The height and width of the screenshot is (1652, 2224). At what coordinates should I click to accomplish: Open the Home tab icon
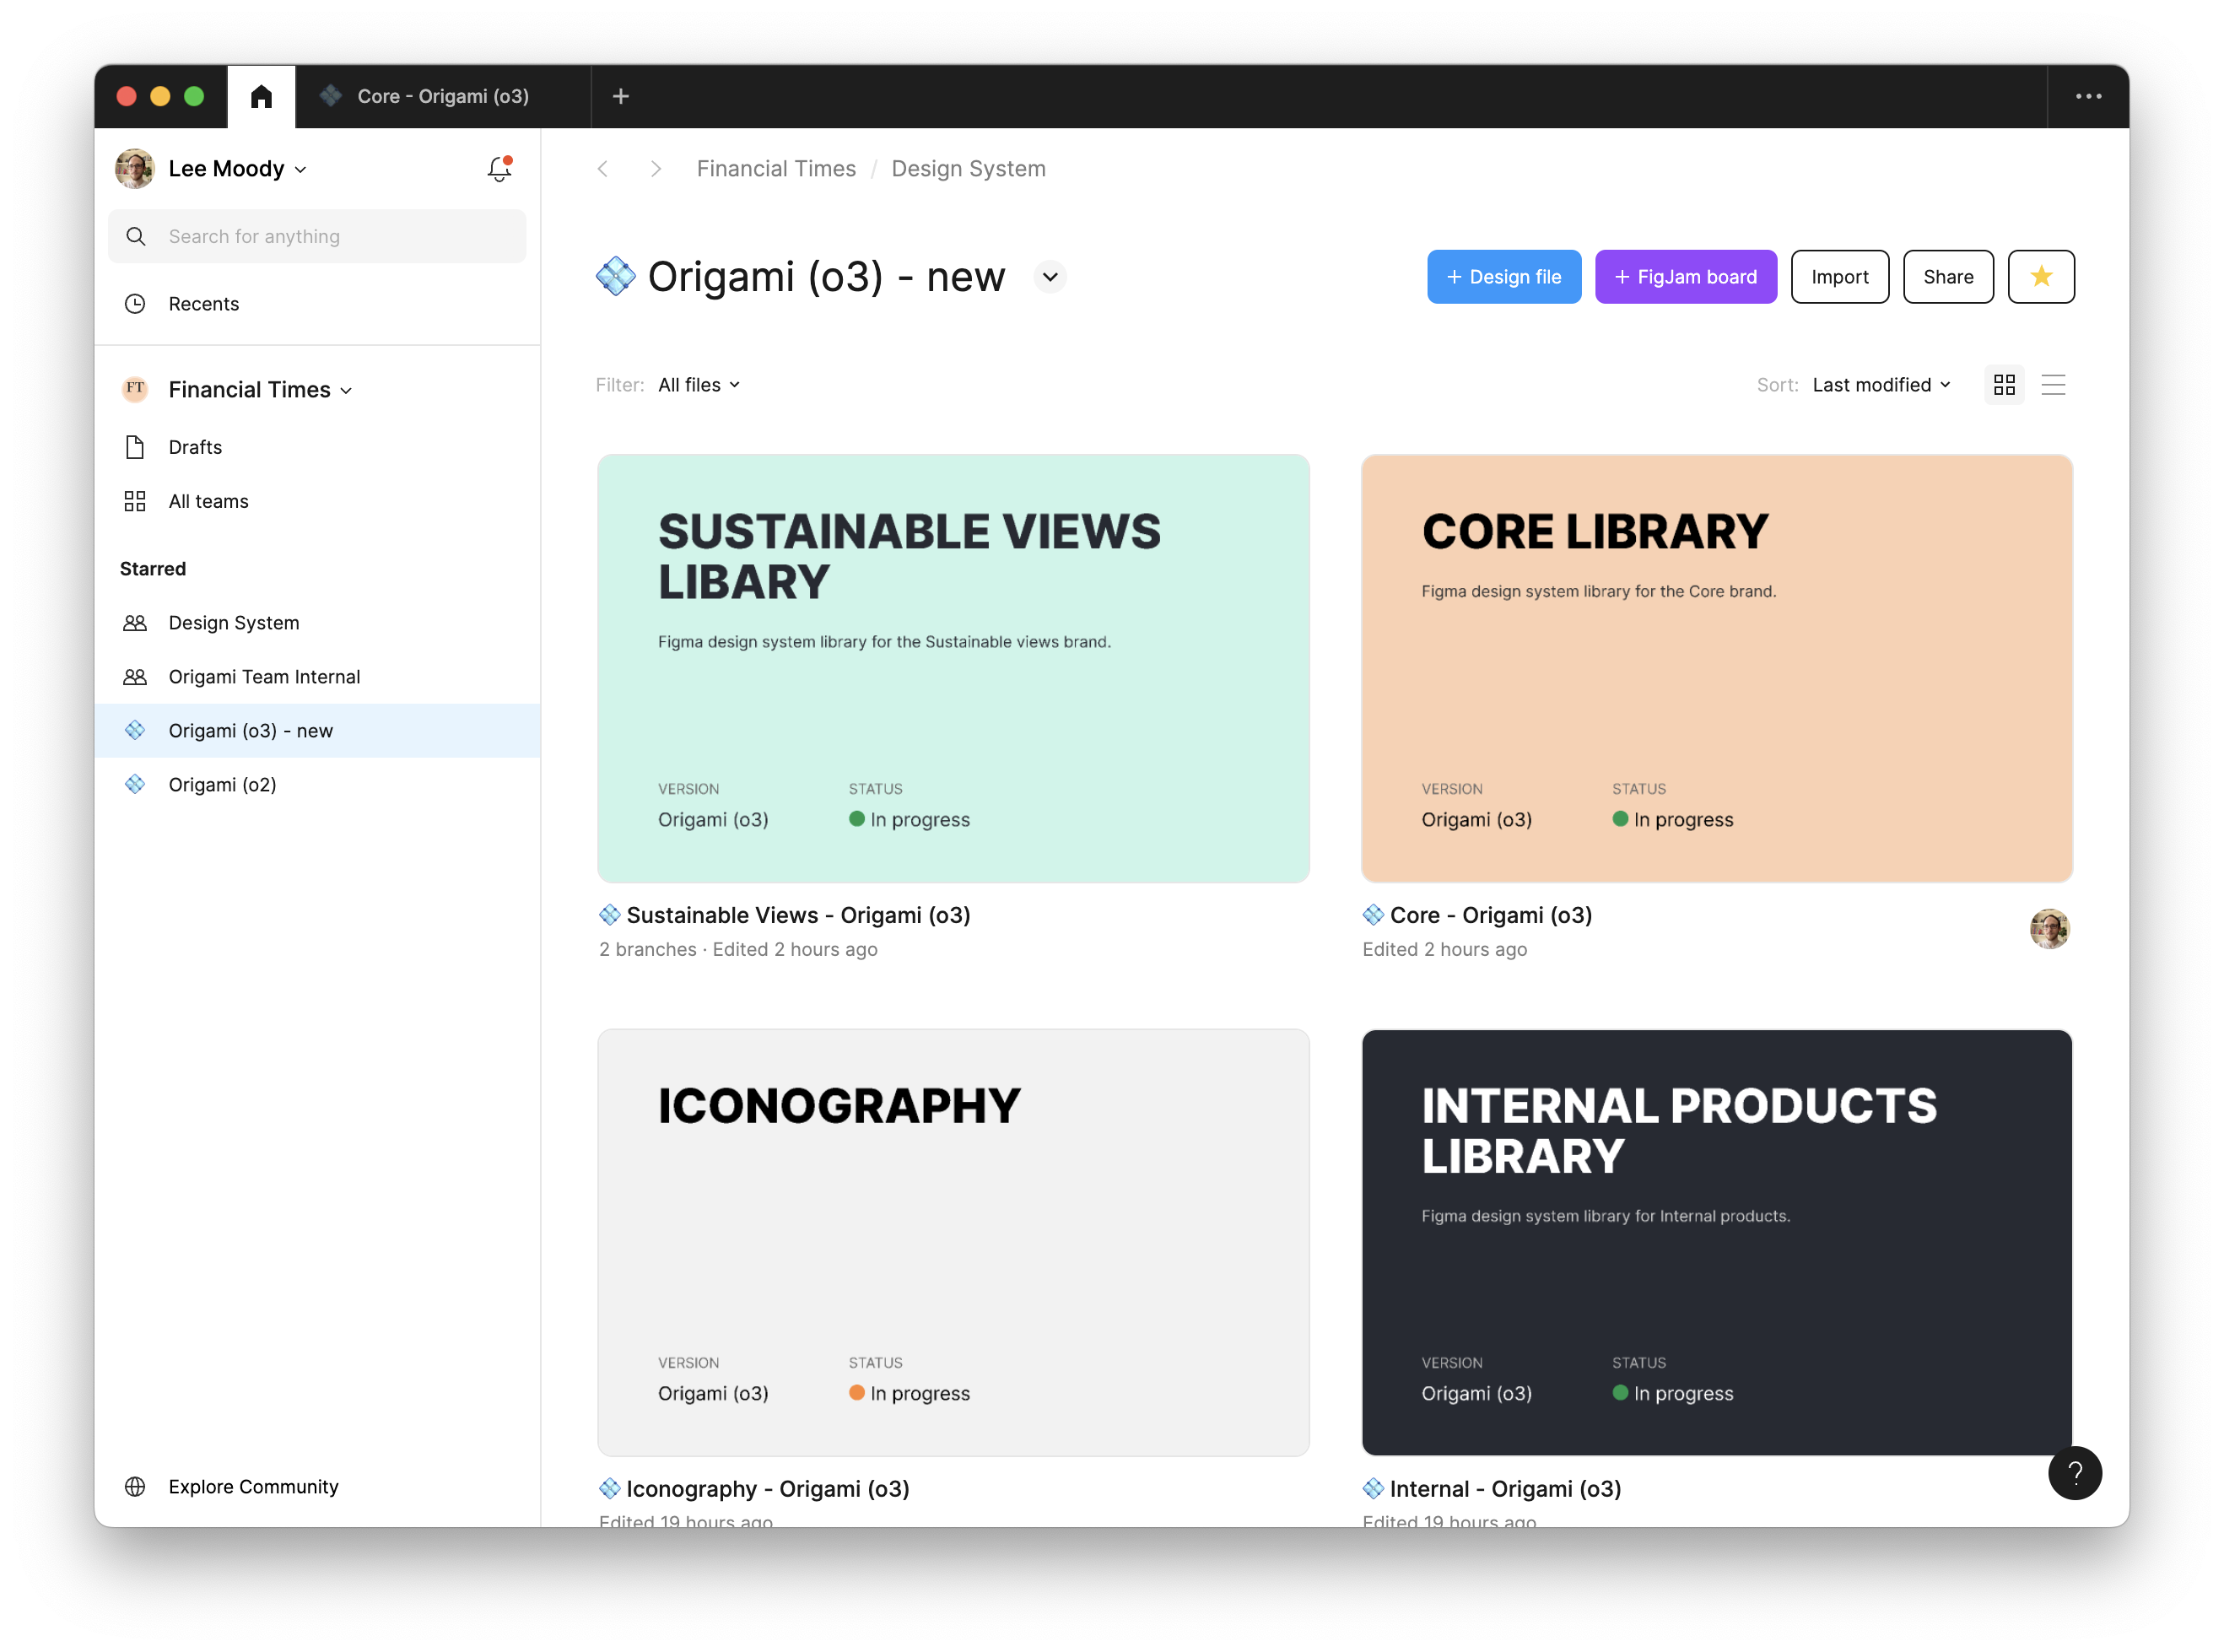pos(261,96)
